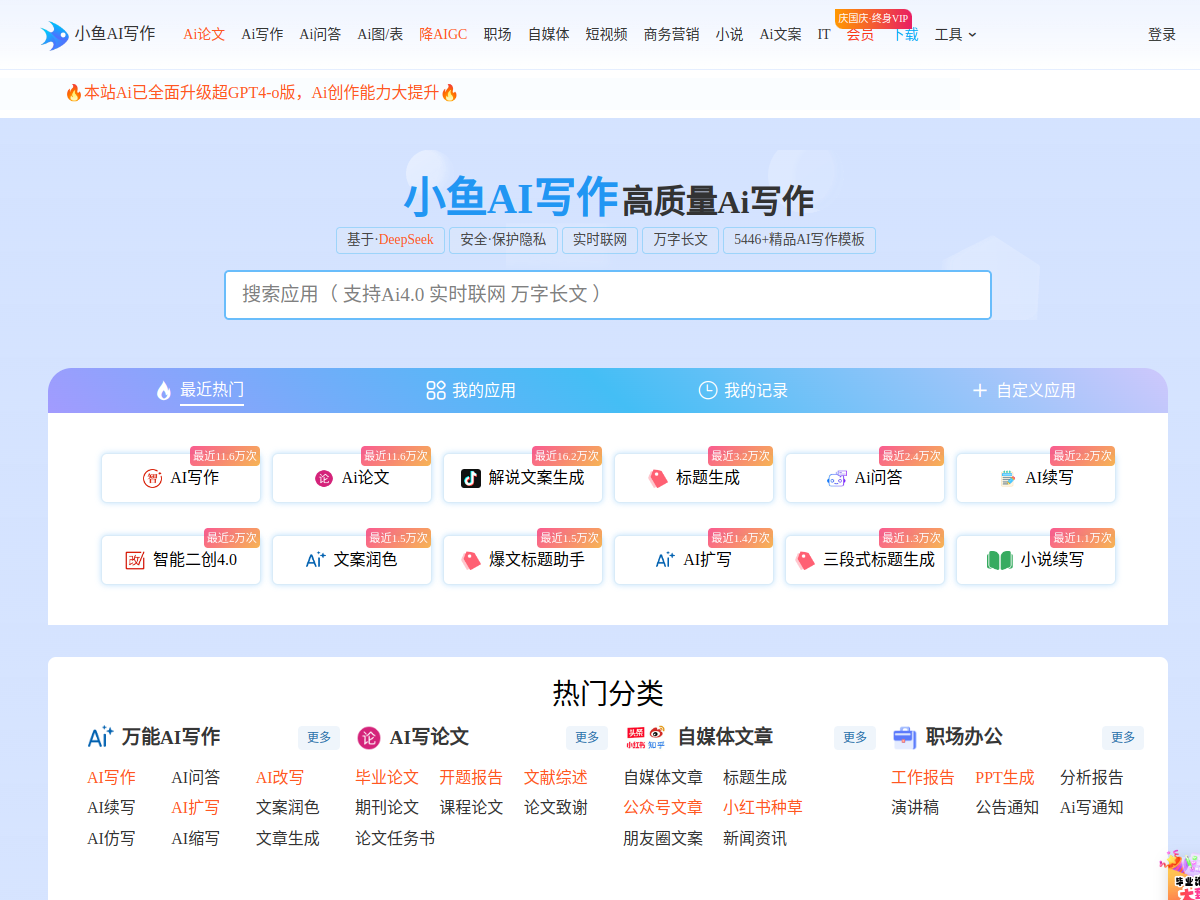Click the plus icon on 自定义应用 tab
This screenshot has width=1200, height=900.
click(x=980, y=390)
